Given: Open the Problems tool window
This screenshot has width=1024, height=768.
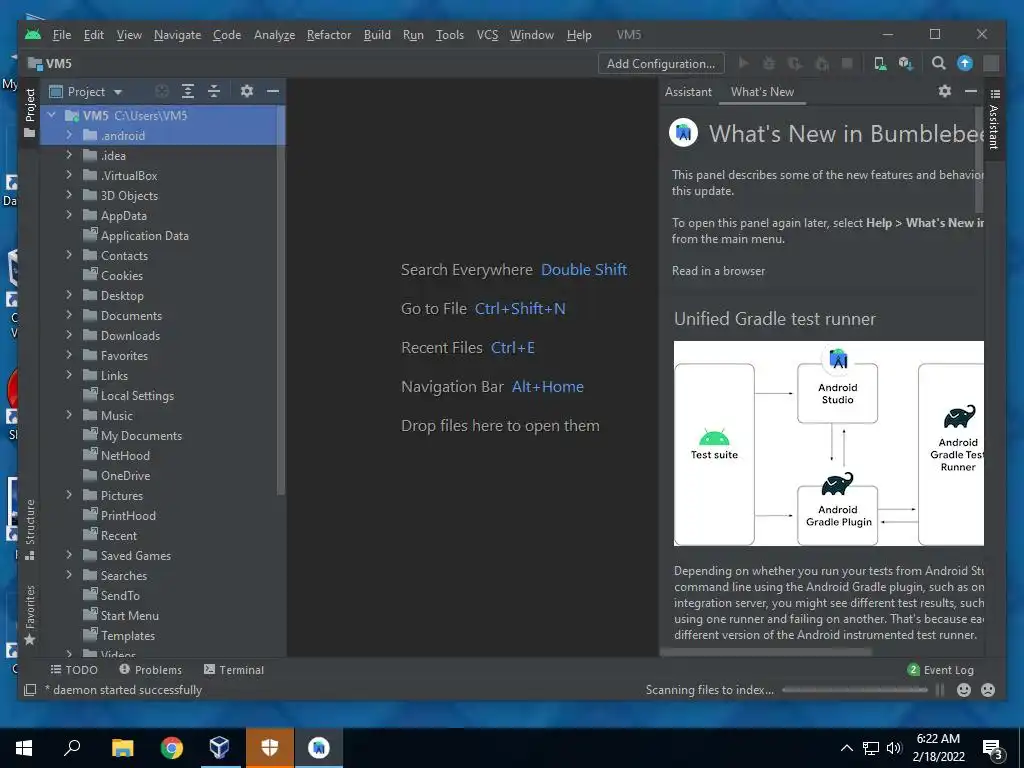Looking at the screenshot, I should tap(150, 669).
